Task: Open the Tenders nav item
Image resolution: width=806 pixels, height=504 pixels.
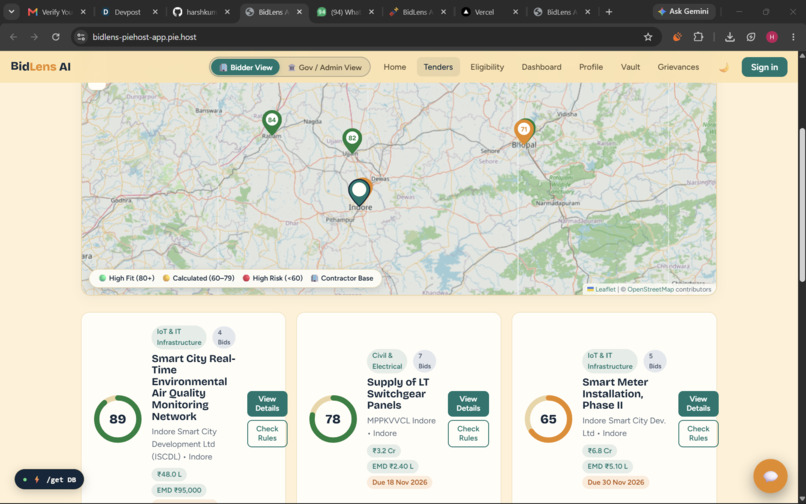Action: pos(438,67)
